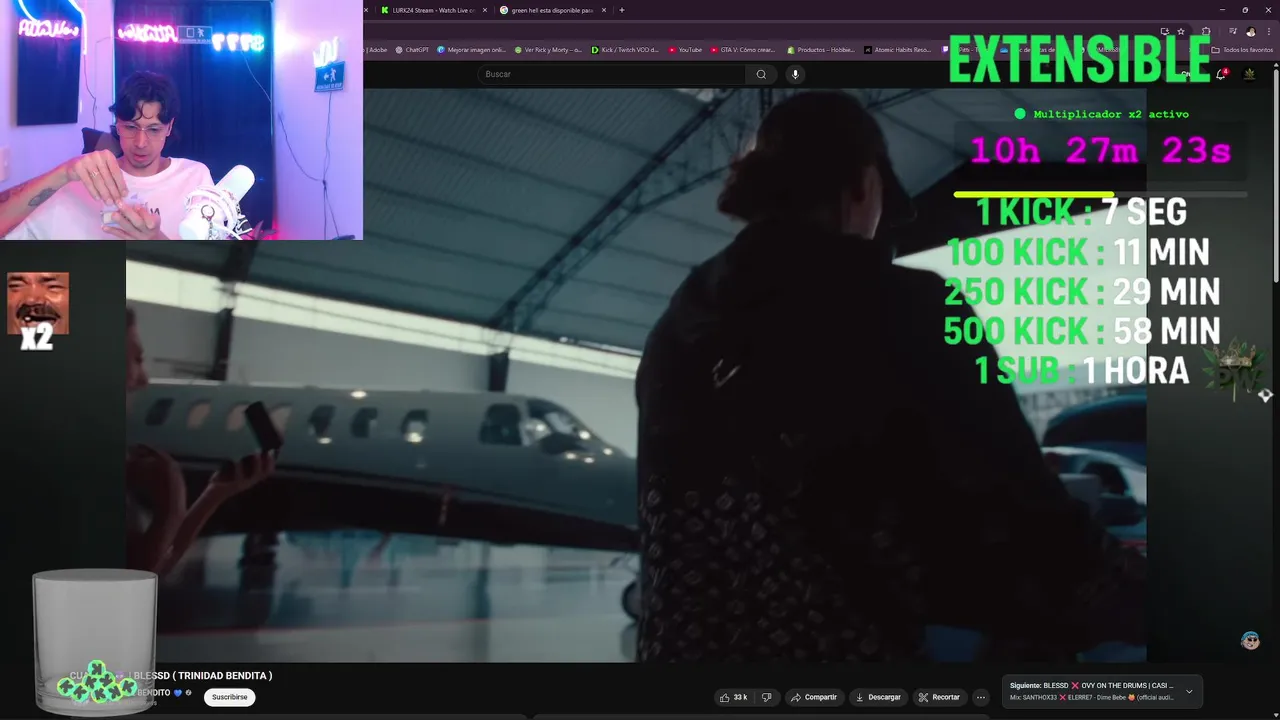The width and height of the screenshot is (1280, 720).
Task: Click the install app icon in address bar
Action: click(x=1165, y=31)
